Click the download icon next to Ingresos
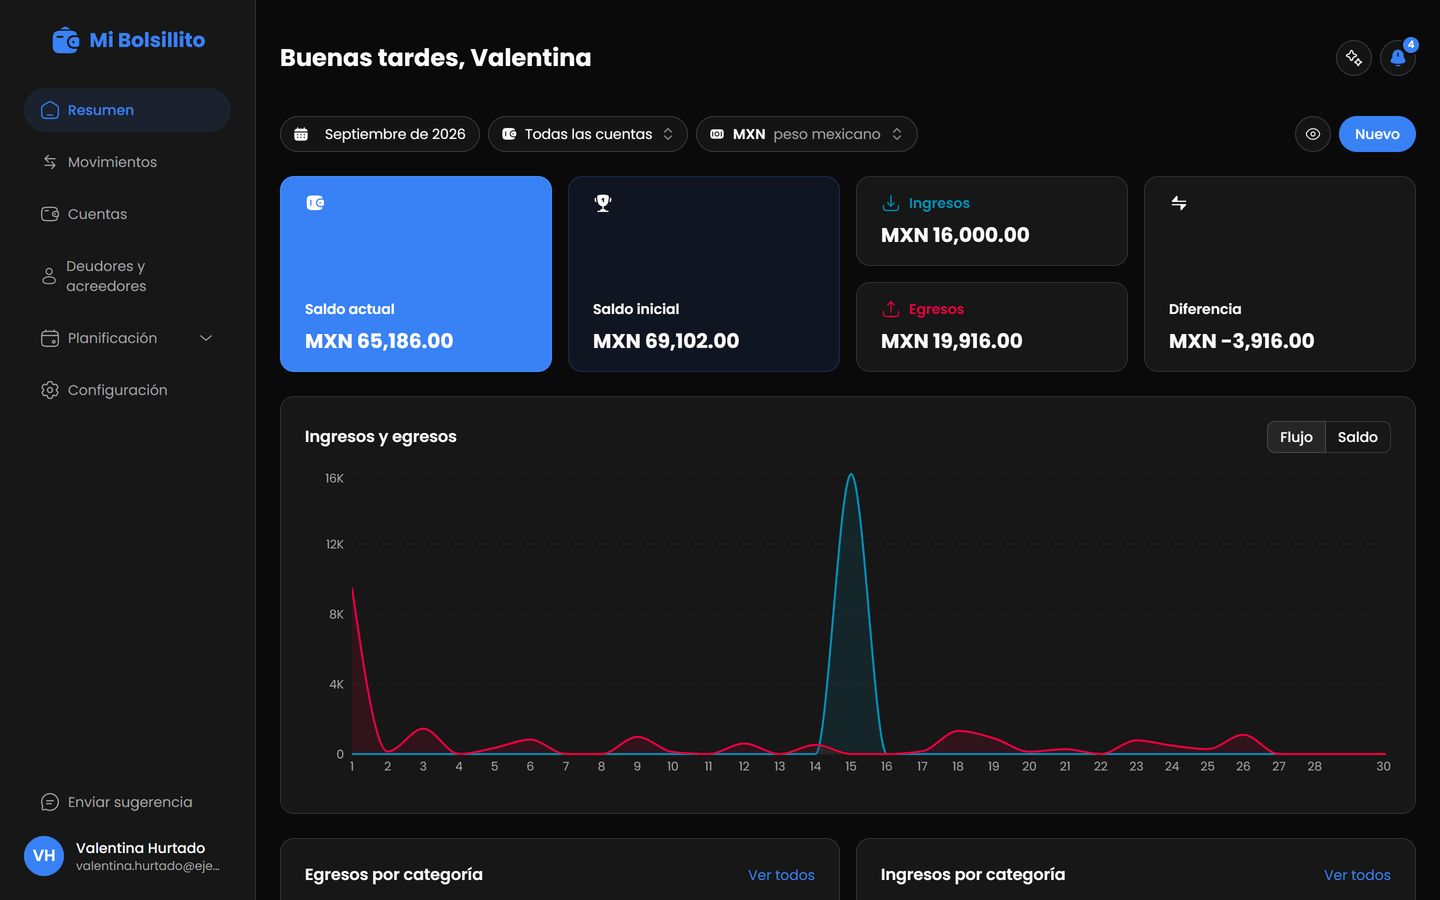Screen dimensions: 1440x900 click(x=890, y=203)
